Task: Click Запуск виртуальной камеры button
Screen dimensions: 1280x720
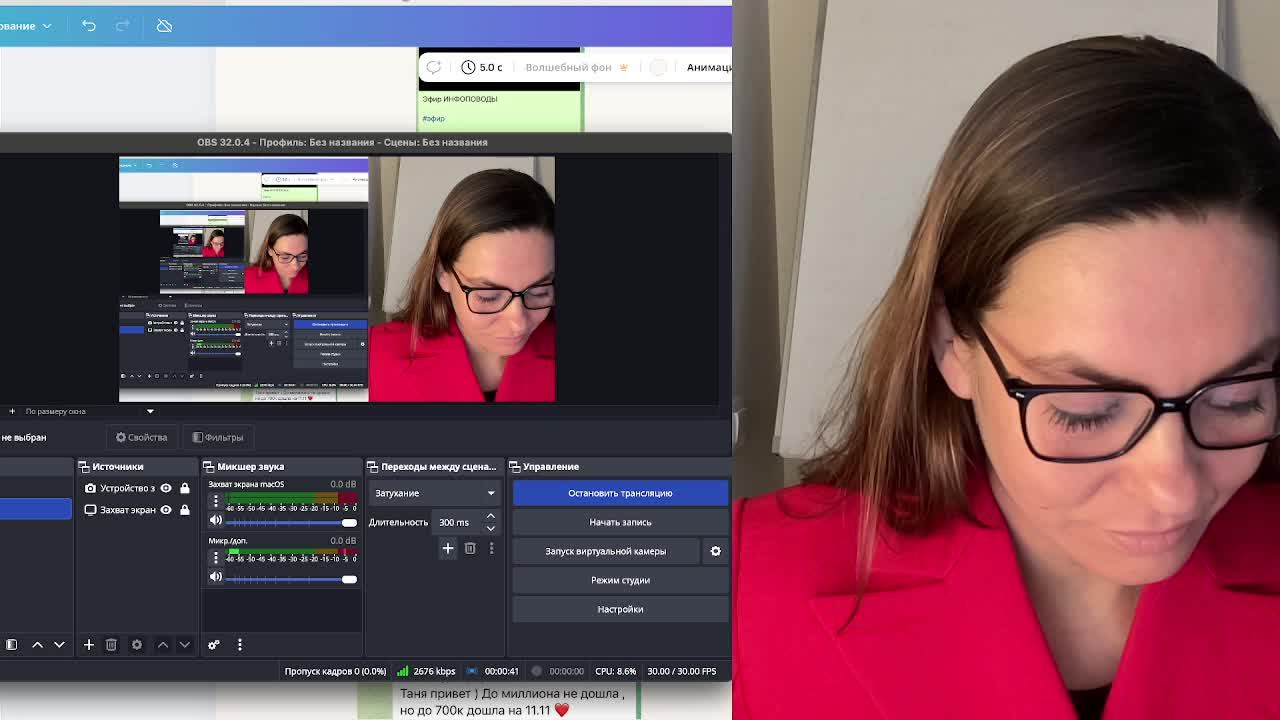Action: tap(606, 551)
